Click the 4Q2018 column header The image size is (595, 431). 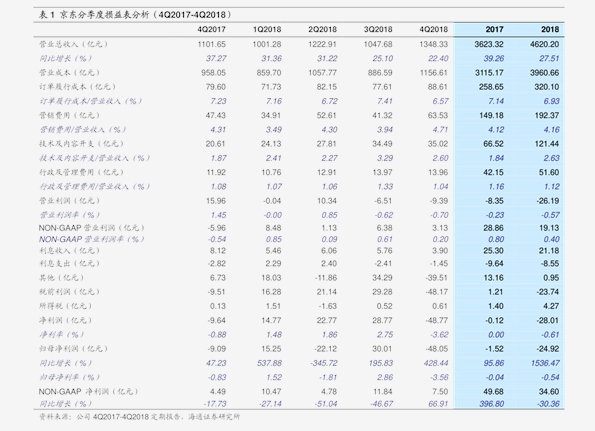(434, 29)
